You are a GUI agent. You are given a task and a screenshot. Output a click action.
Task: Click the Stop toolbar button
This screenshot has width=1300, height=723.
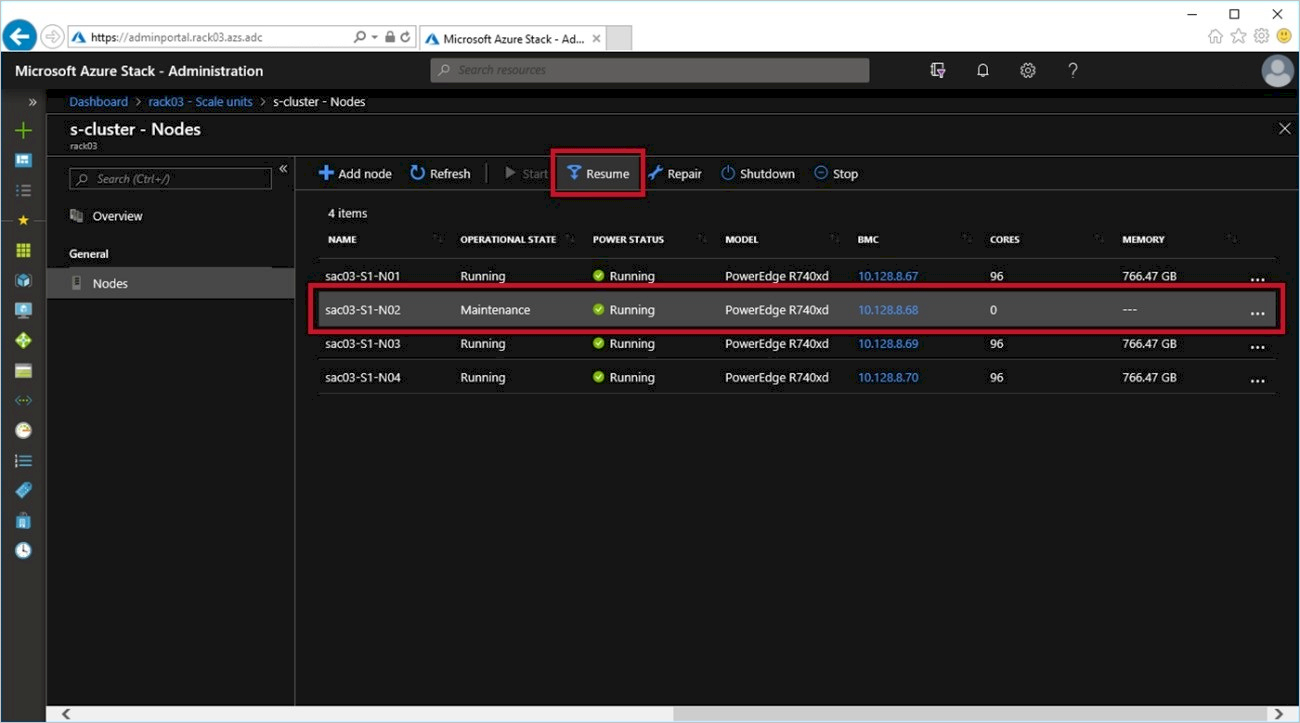click(836, 173)
